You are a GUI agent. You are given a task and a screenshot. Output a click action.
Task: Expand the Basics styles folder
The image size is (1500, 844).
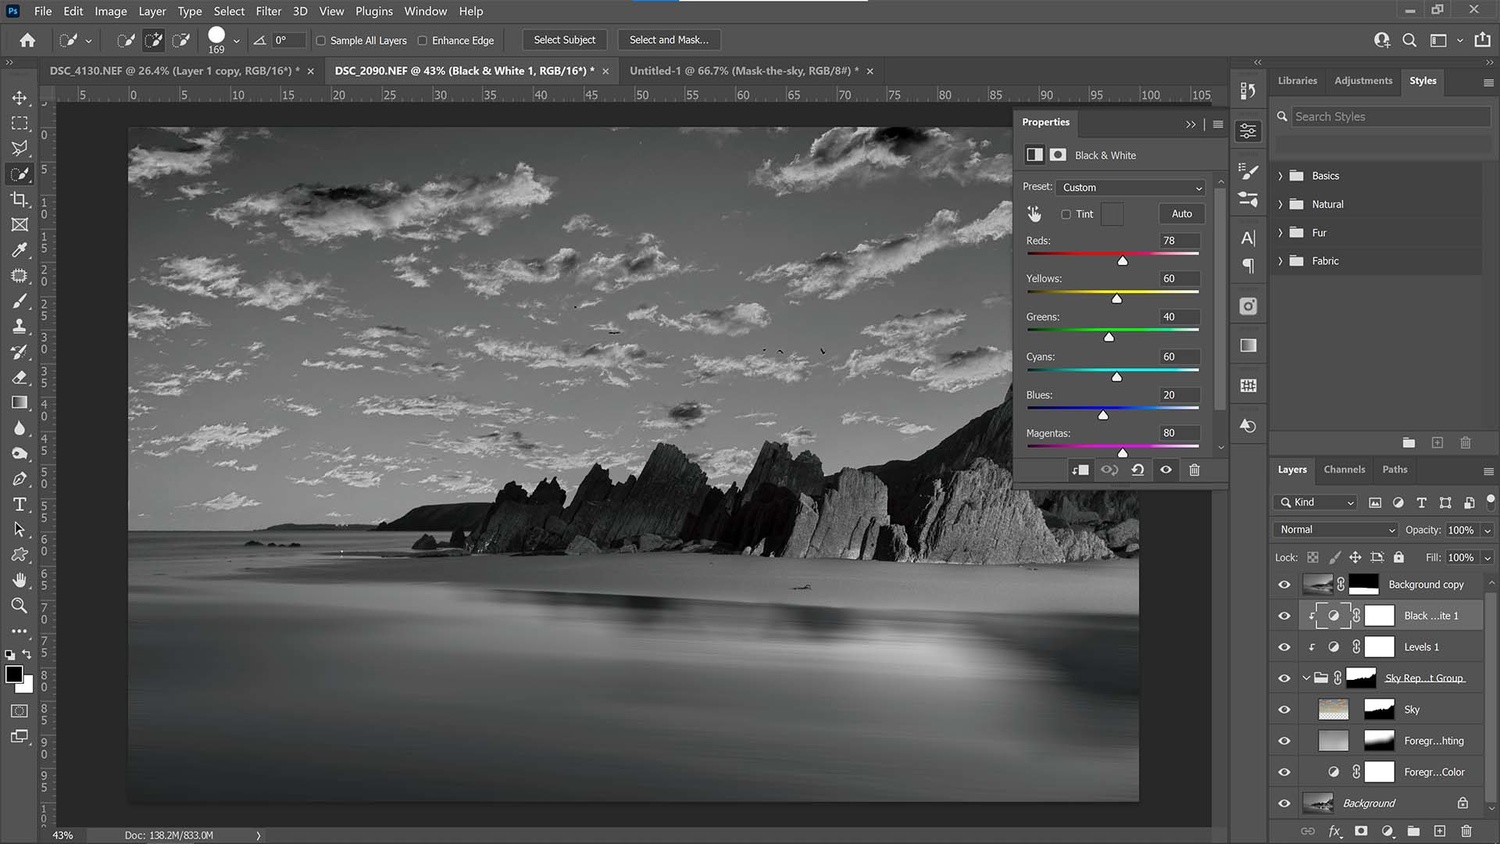point(1281,175)
